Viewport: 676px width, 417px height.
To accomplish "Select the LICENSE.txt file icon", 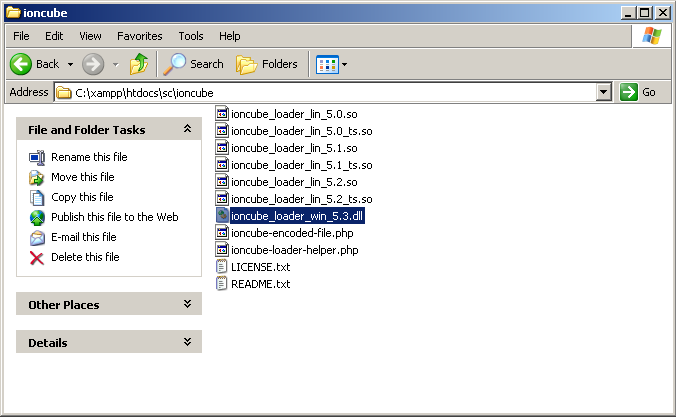I will (x=223, y=267).
